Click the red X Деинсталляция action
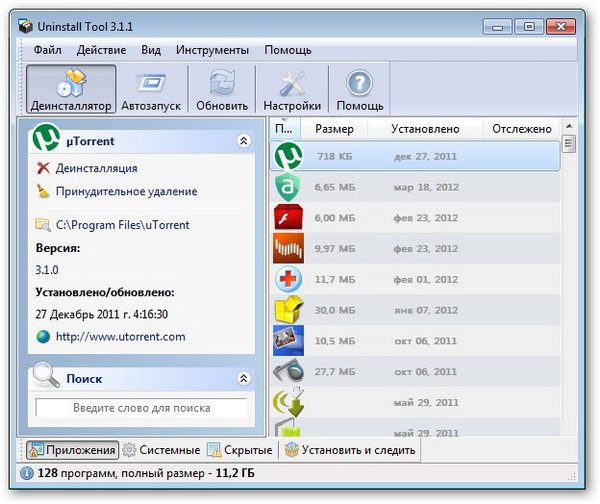600x504 pixels. tap(96, 168)
